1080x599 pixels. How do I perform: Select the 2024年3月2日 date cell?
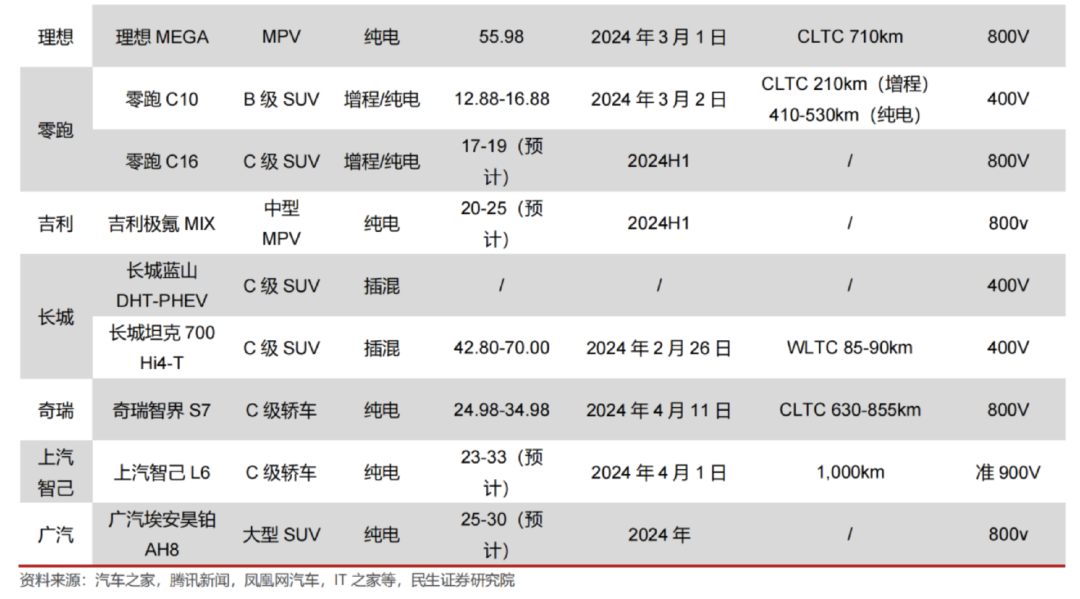[x=658, y=99]
